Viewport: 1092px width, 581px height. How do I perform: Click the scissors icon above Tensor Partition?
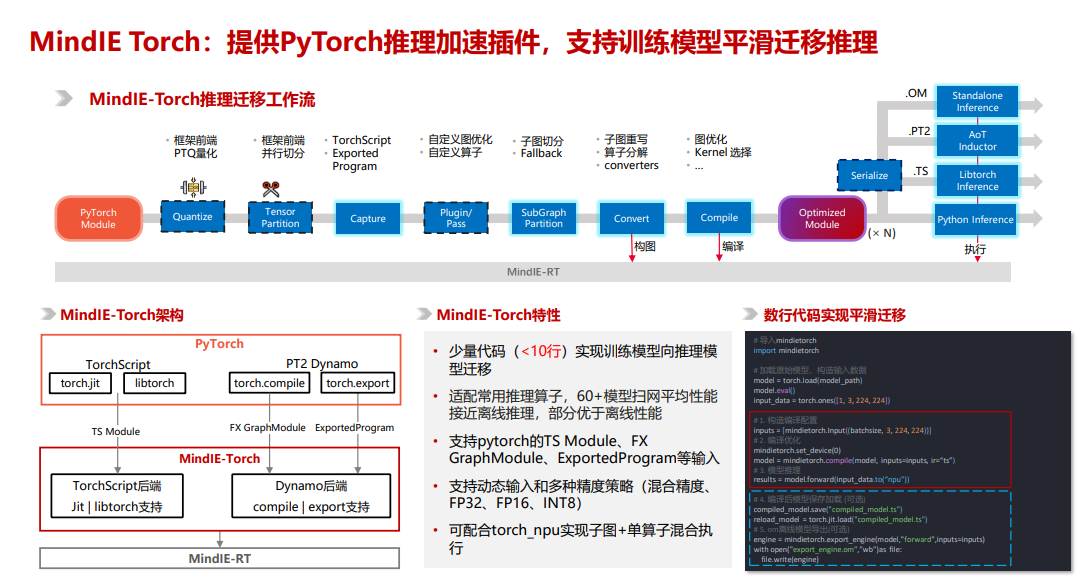point(271,189)
